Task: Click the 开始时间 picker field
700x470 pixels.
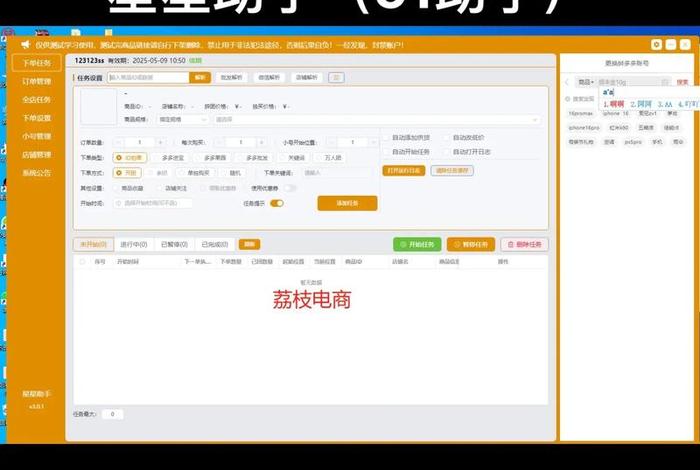Action: tap(153, 203)
